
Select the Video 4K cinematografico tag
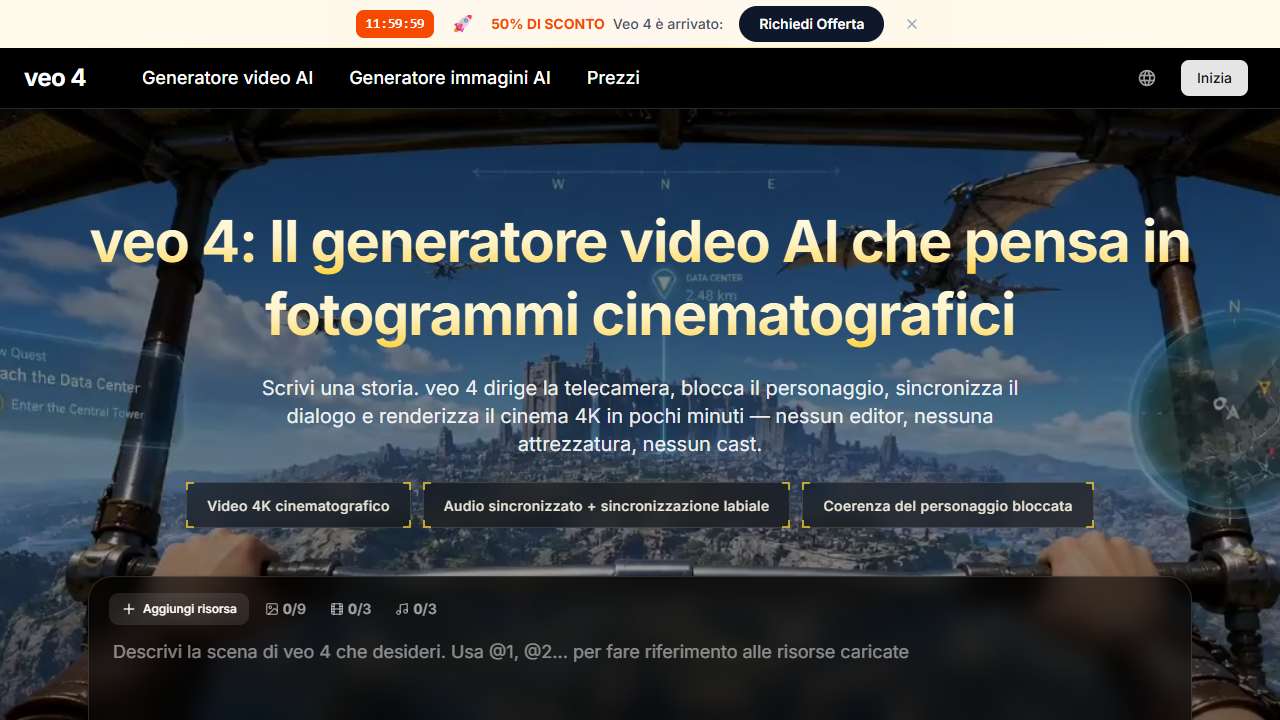coord(298,506)
